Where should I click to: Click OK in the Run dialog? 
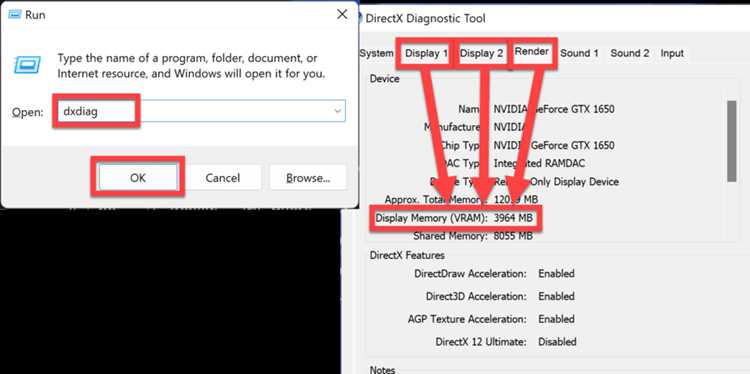click(138, 177)
